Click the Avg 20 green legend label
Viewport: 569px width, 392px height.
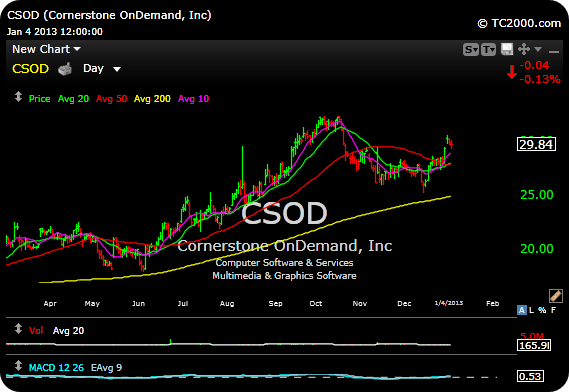point(73,99)
